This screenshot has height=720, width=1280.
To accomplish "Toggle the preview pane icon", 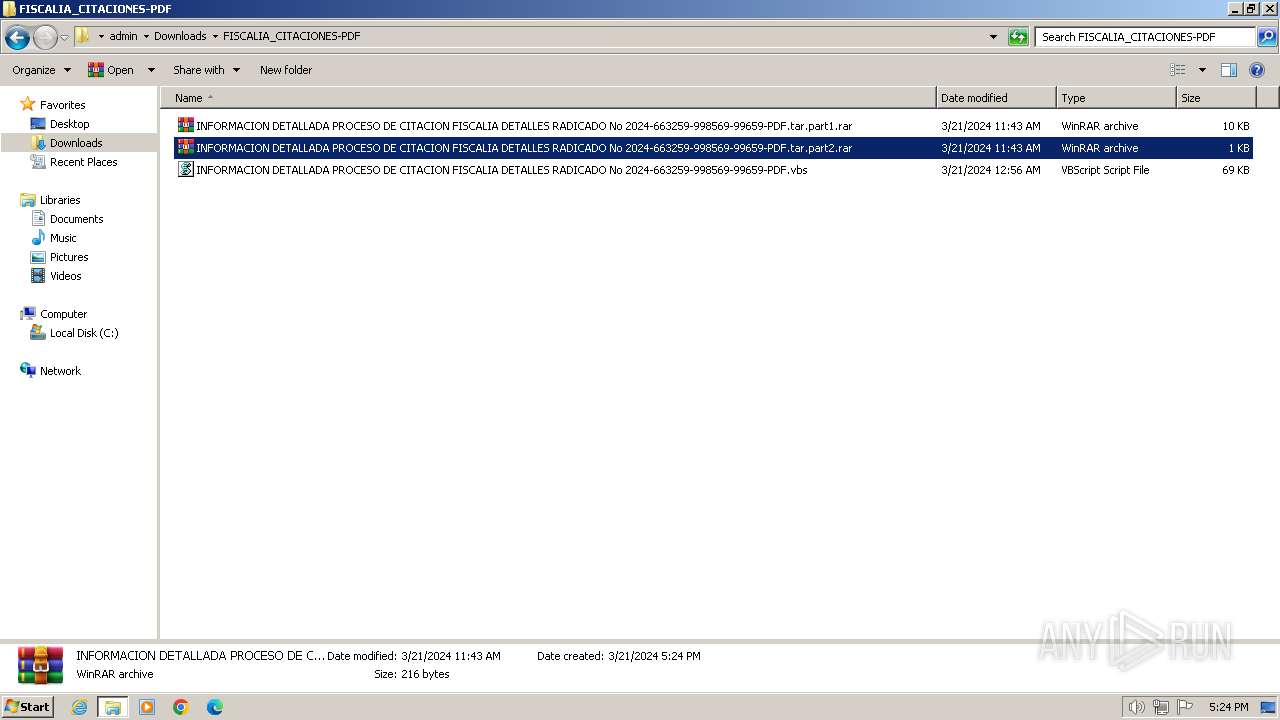I will (x=1229, y=70).
